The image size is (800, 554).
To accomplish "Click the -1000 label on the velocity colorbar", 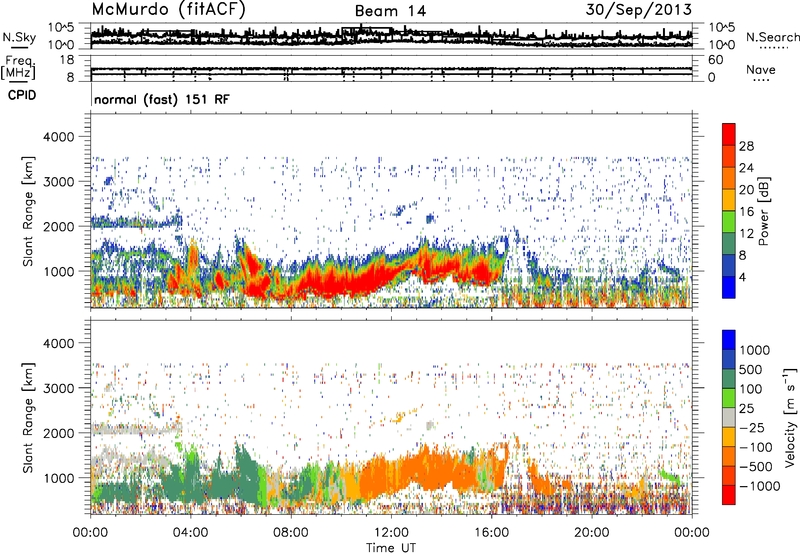I will [x=760, y=486].
